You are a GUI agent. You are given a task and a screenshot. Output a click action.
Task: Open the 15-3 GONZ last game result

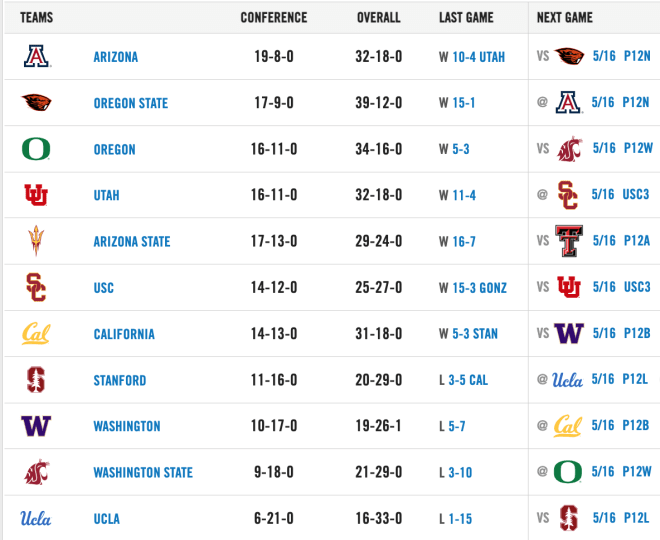tap(479, 288)
